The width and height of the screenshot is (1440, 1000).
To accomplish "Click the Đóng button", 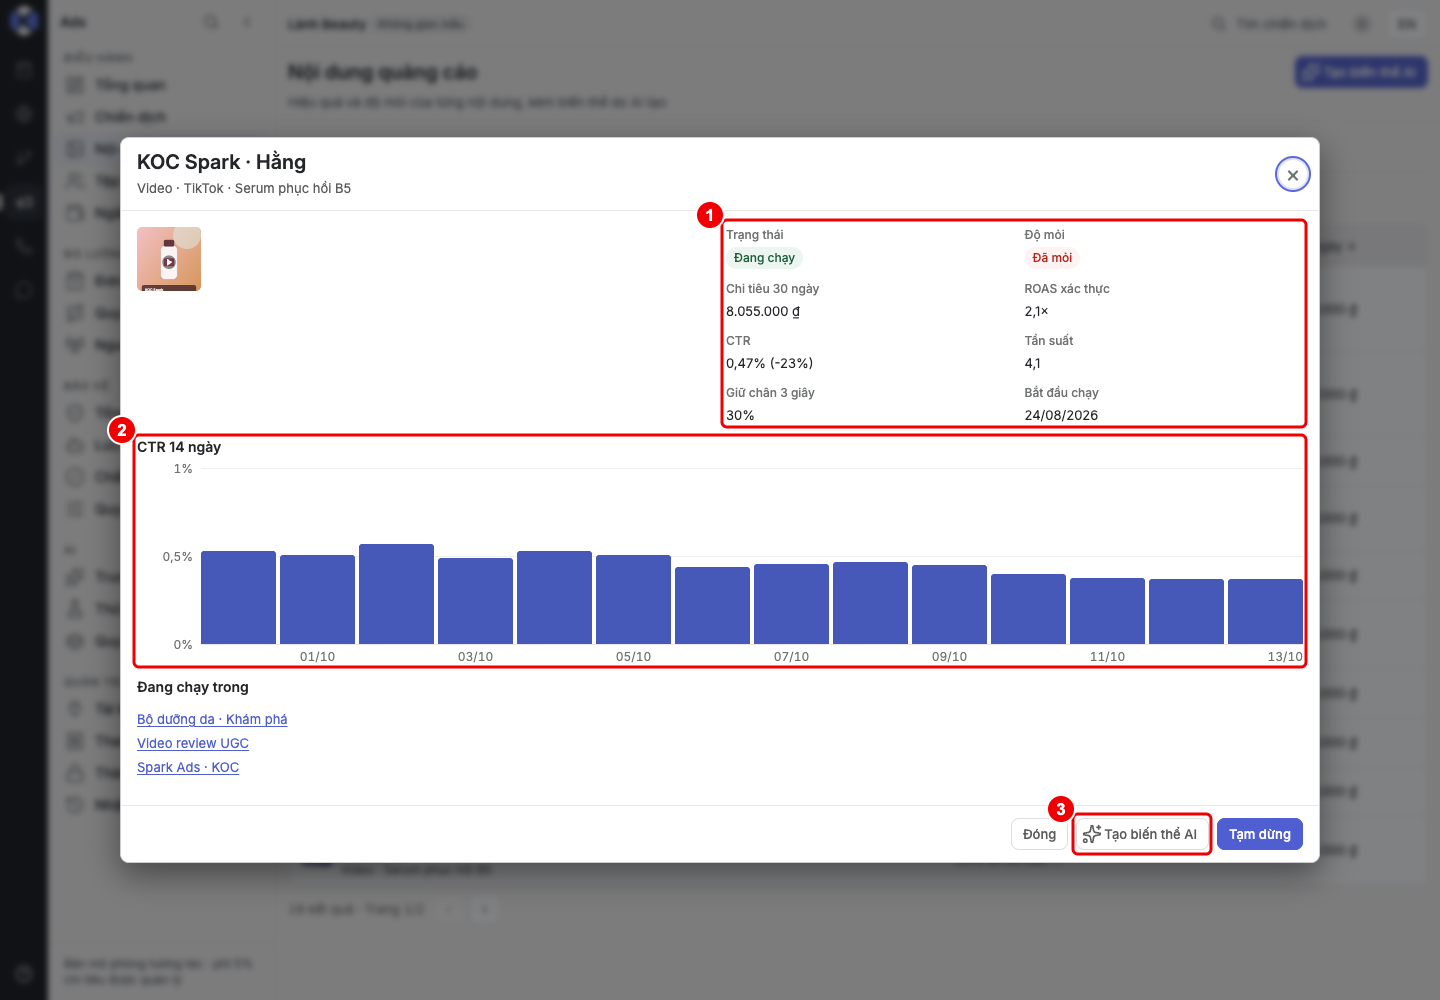I will point(1039,834).
